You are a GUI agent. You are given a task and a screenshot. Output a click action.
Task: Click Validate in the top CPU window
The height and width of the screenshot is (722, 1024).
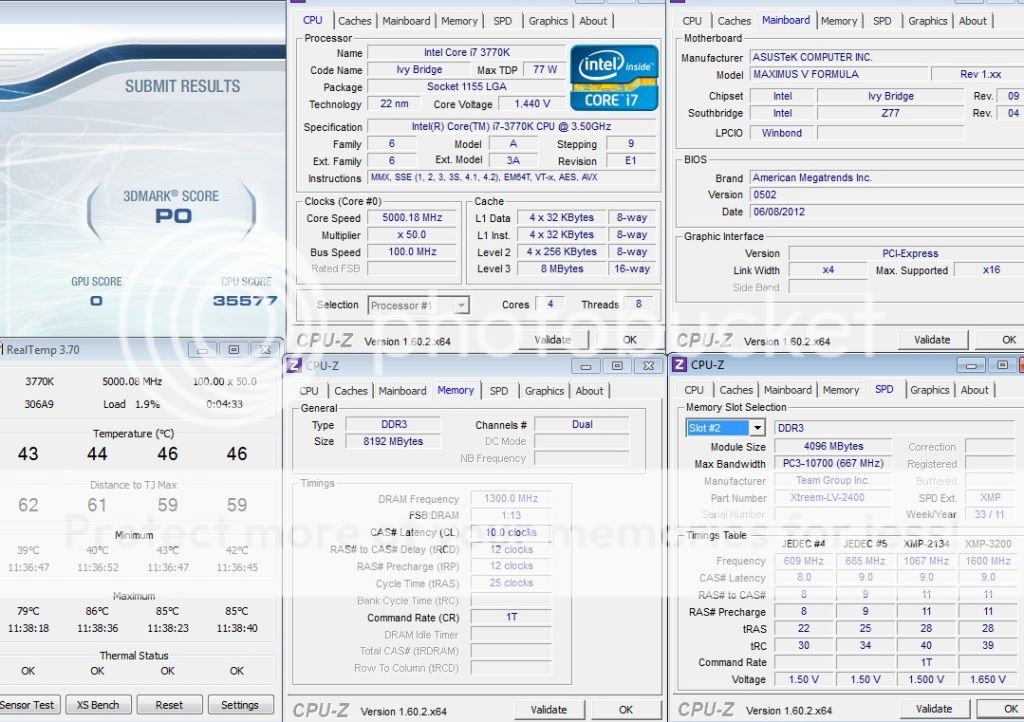coord(552,340)
